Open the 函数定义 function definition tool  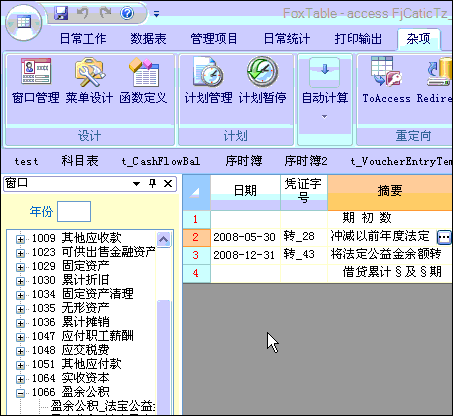[x=144, y=72]
